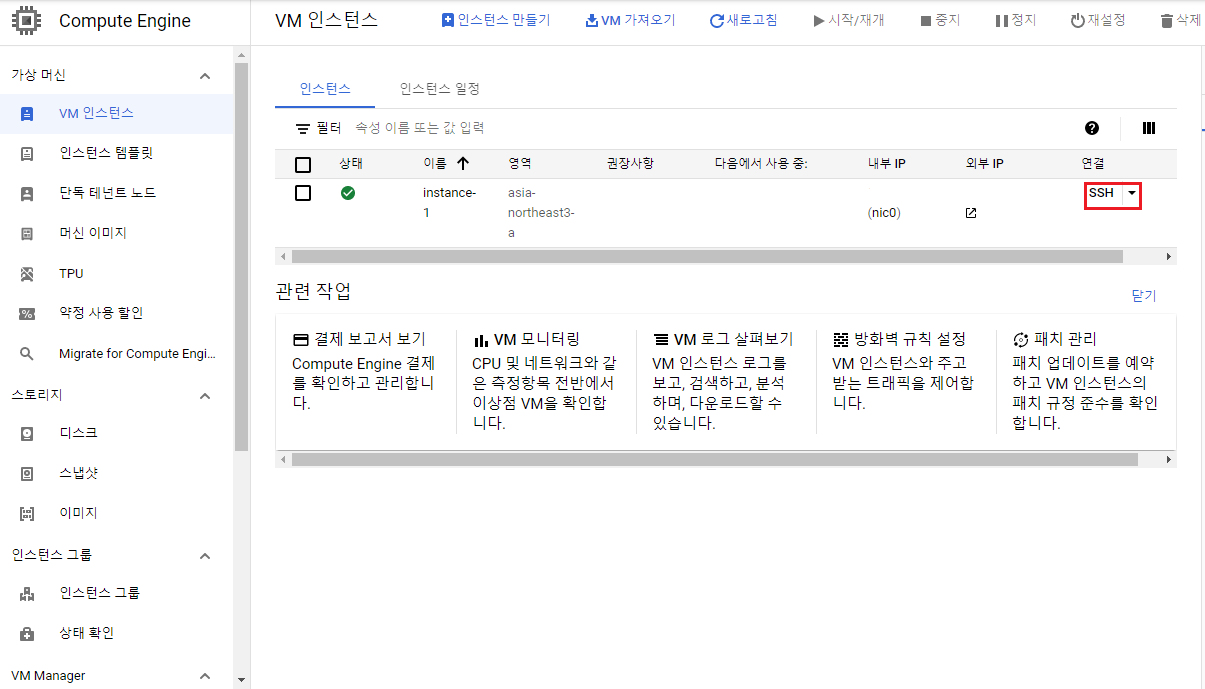
Task: Click the (nic0) internal IP text
Action: click(x=884, y=213)
